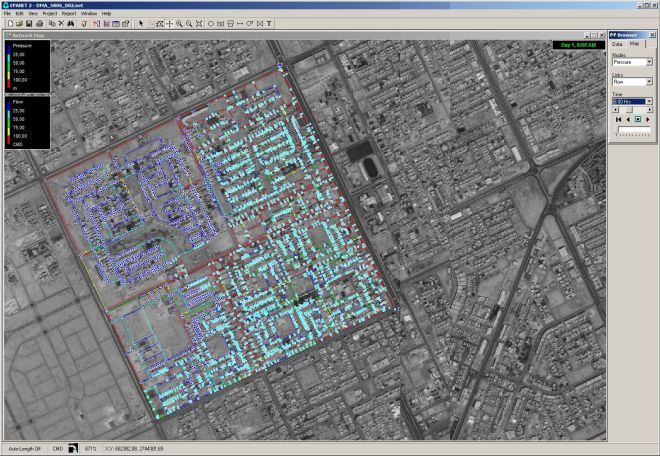Select the Add Junction tool
The width and height of the screenshot is (660, 456).
tap(211, 23)
